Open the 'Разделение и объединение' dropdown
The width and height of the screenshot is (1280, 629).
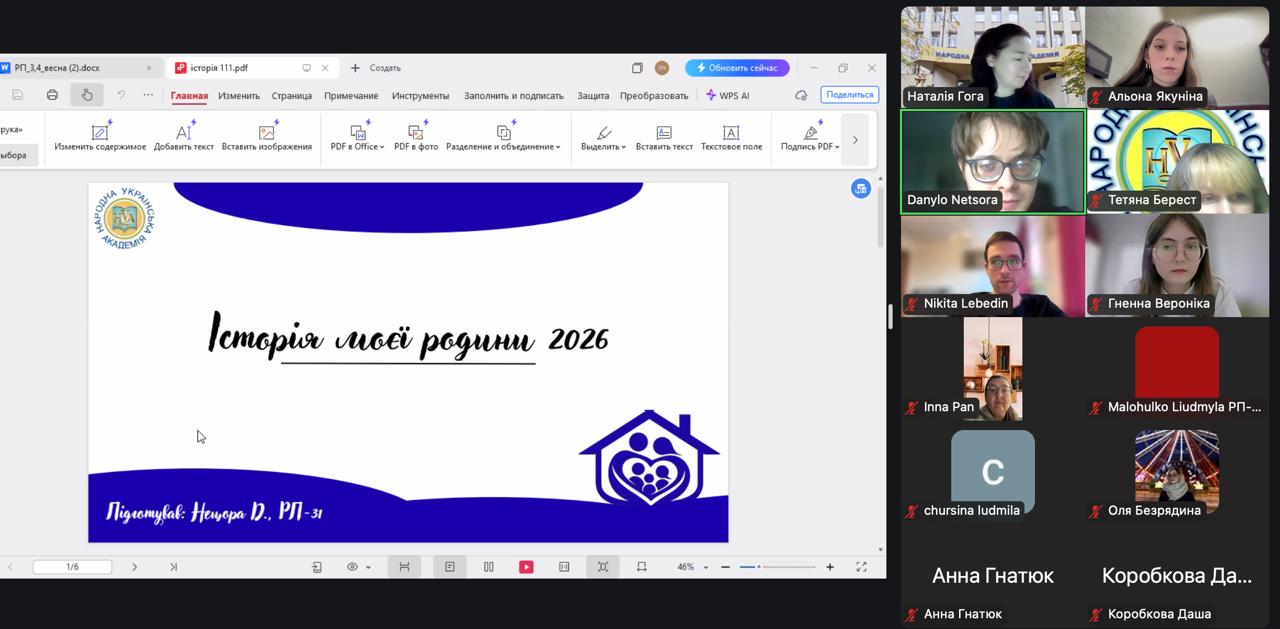pos(558,147)
